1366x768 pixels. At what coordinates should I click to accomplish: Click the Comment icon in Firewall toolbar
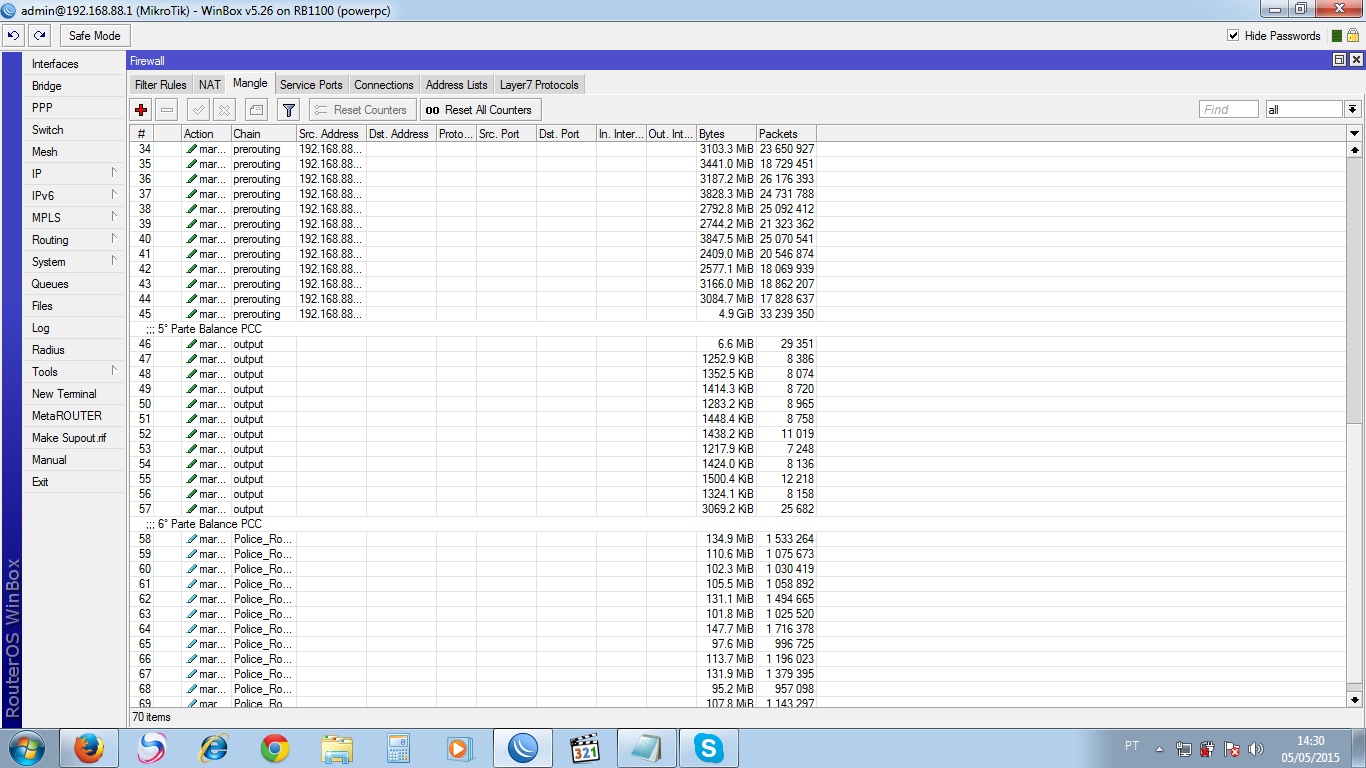click(x=257, y=110)
